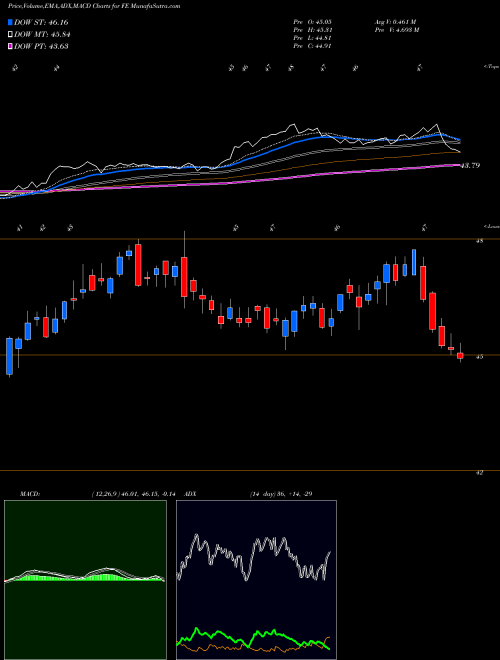The image size is (500, 660).
Task: Select the 'DOW MT: 45.84' legend text
Action: (42, 35)
